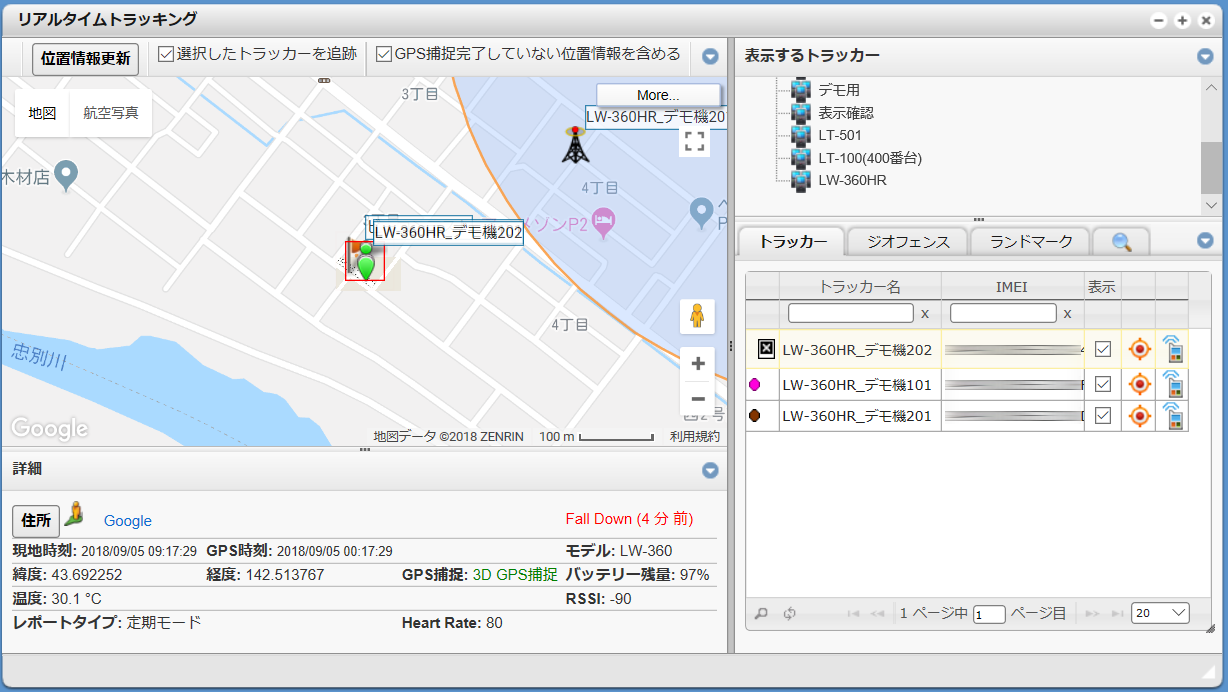
Task: Zoom in the map with plus button
Action: click(x=698, y=363)
